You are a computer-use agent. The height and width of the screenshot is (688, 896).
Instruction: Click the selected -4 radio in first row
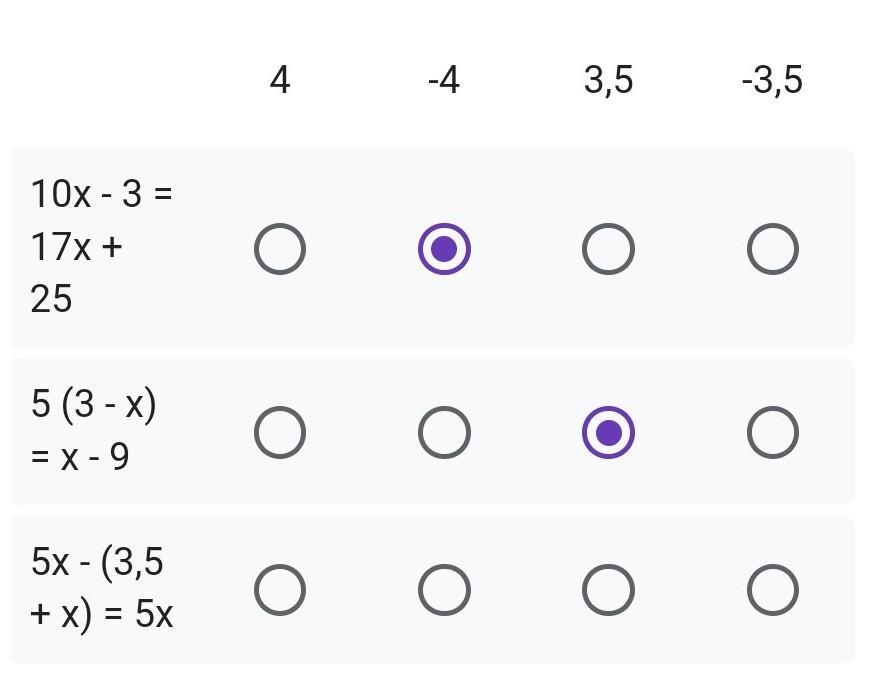(x=444, y=249)
